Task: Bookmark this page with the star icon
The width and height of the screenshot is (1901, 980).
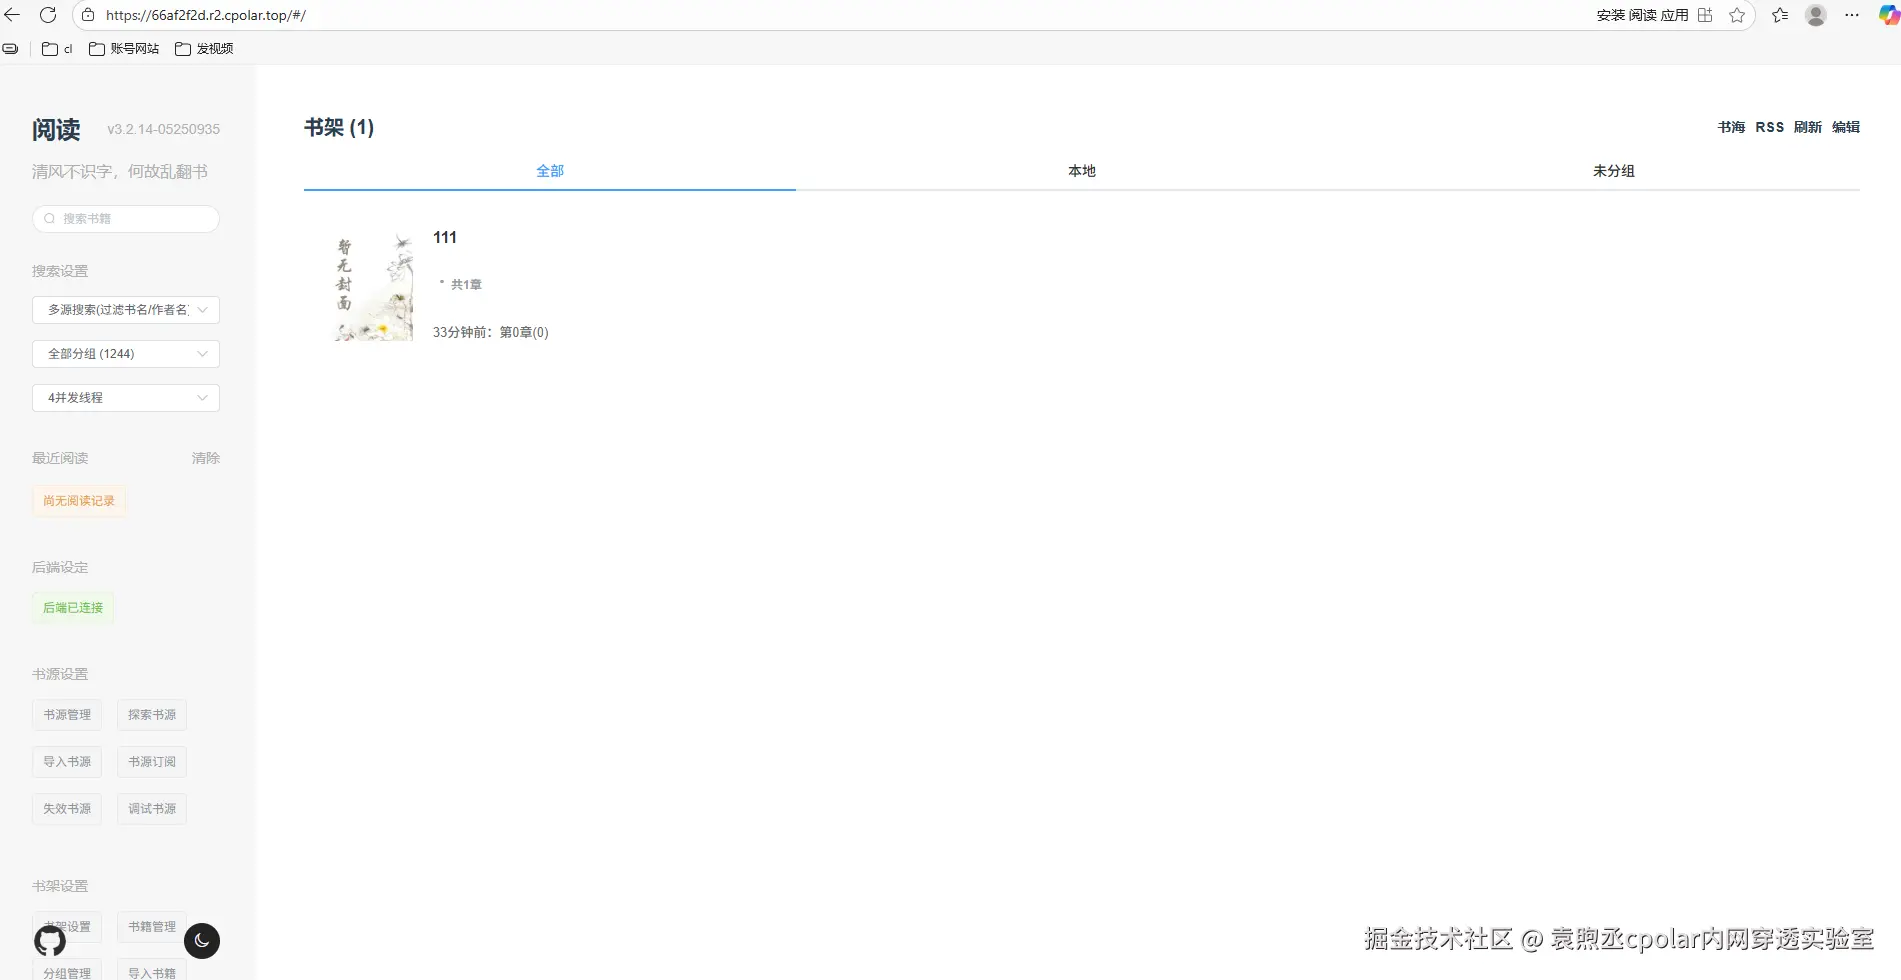Action: coord(1737,15)
